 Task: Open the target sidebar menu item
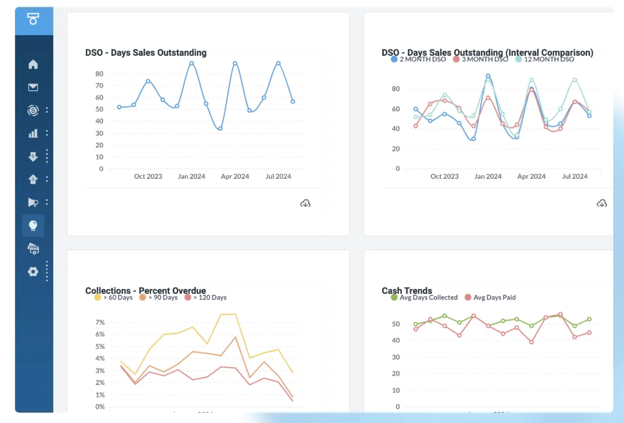click(x=33, y=110)
